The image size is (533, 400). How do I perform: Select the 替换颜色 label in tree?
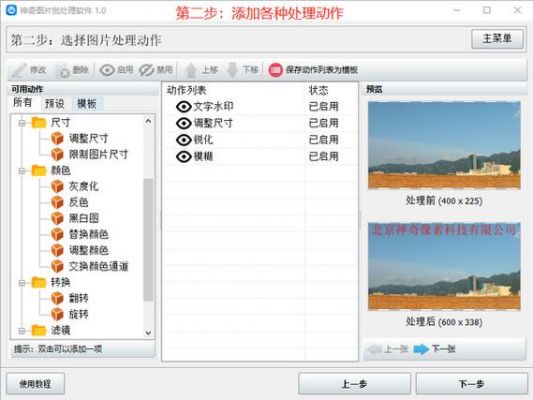(x=89, y=234)
